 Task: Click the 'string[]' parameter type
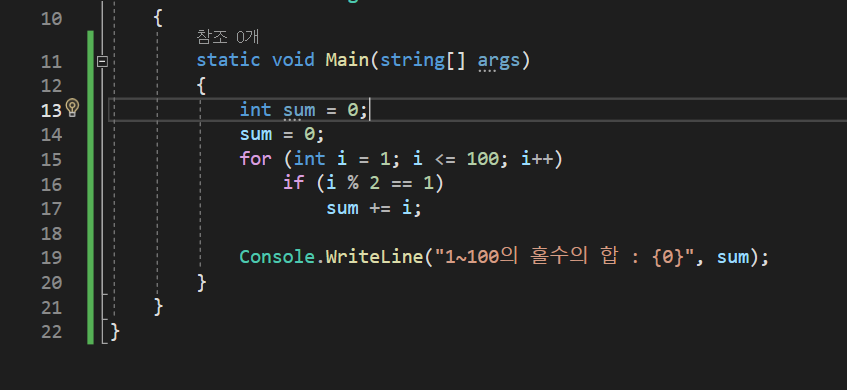click(422, 60)
